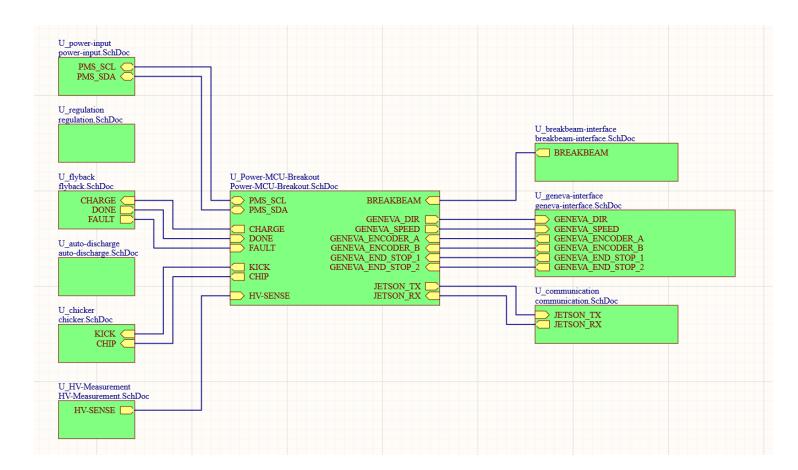The width and height of the screenshot is (798, 470).
Task: Select BREAKBEAM port on Power-MCU-Breakout
Action: point(432,200)
